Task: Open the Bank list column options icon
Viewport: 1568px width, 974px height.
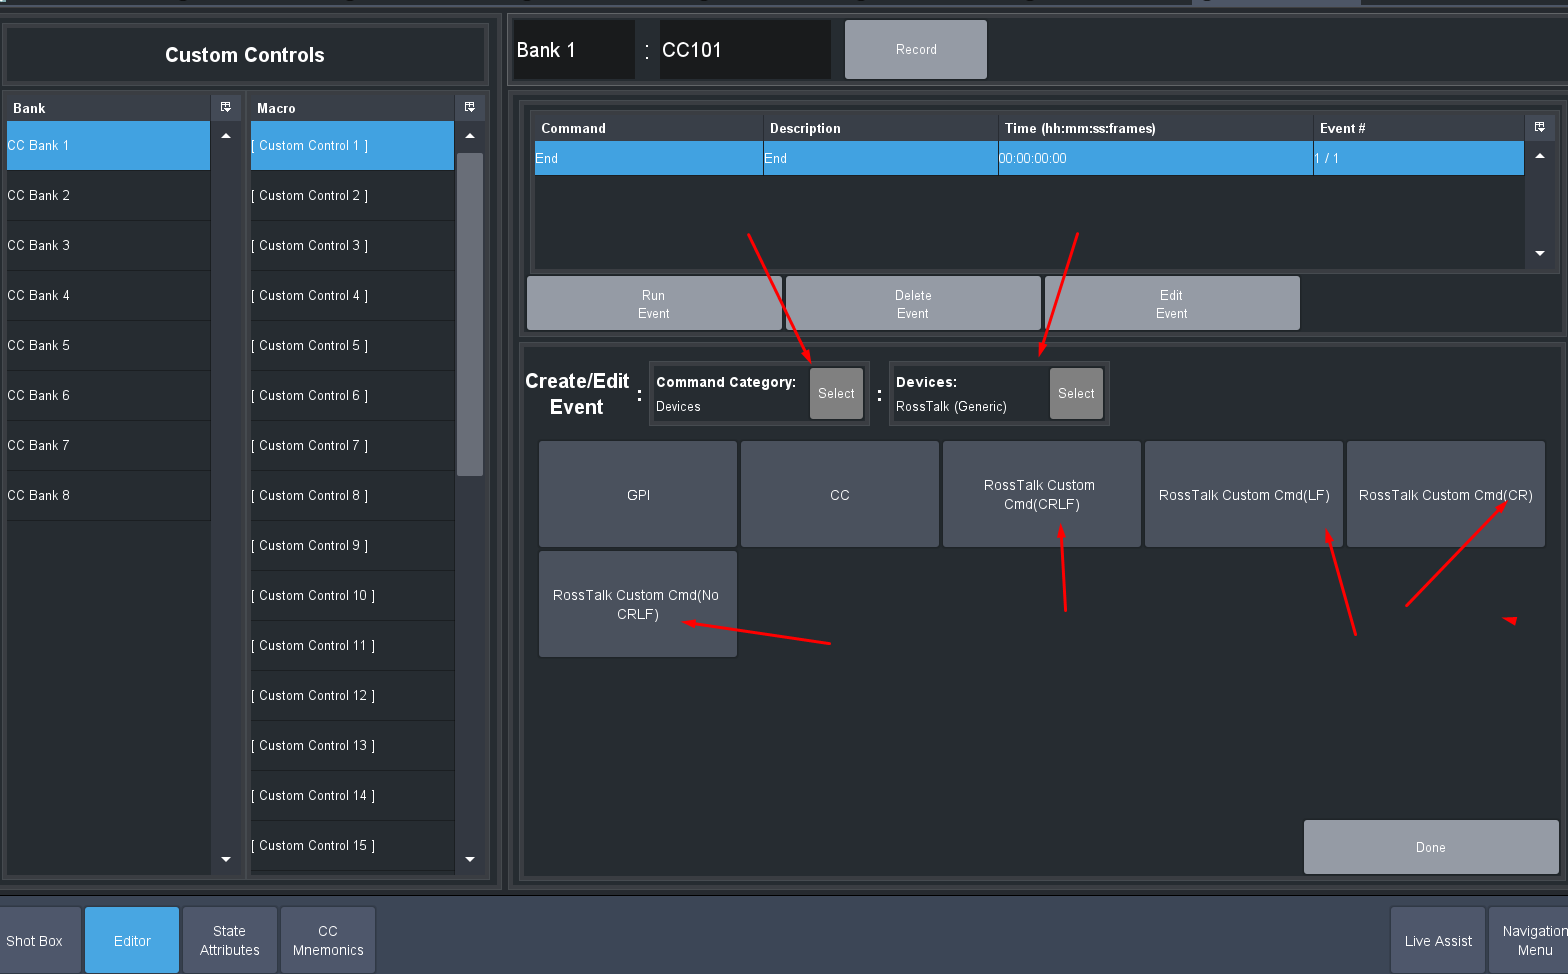Action: 226,107
